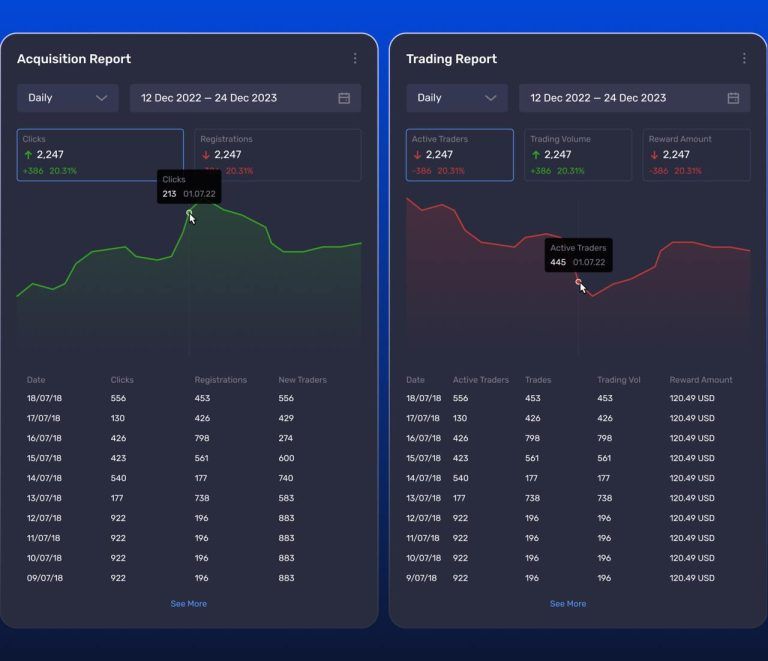Select the Active Traders metric card
Screen dimensions: 768x661
click(x=460, y=155)
